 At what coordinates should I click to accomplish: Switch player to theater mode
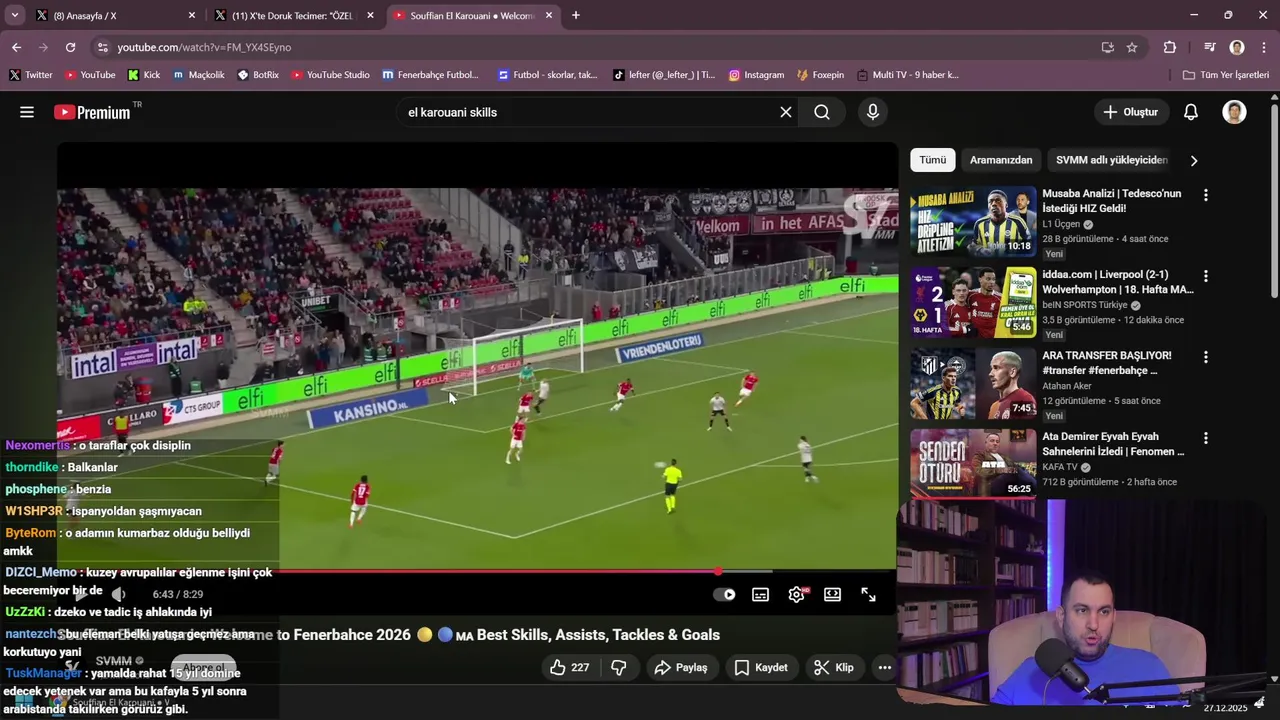[832, 594]
